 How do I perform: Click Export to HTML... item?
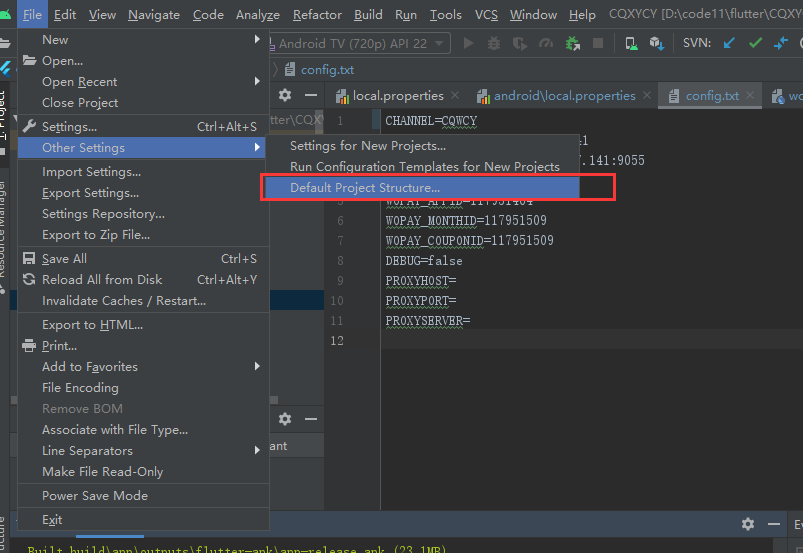tap(143, 325)
